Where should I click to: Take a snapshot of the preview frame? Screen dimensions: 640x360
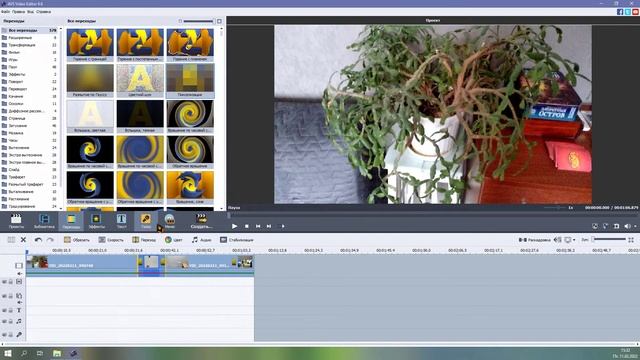[x=595, y=226]
